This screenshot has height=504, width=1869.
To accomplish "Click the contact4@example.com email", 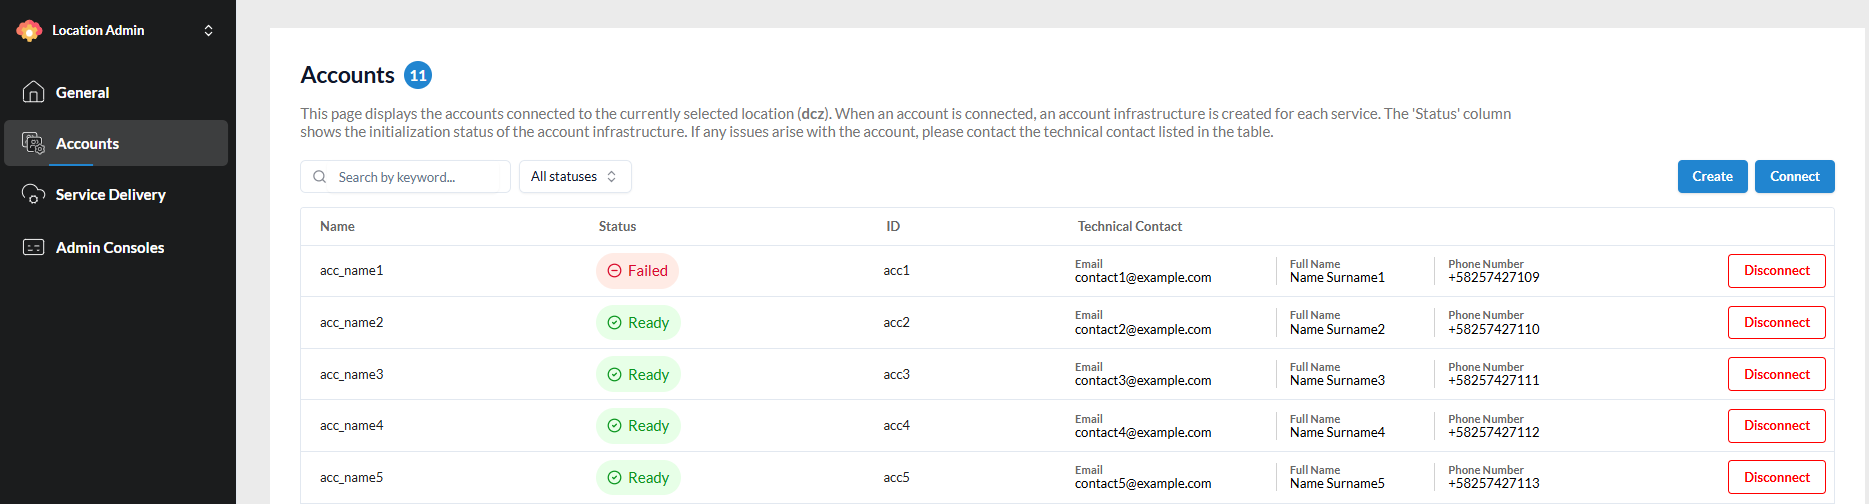I will point(1143,433).
